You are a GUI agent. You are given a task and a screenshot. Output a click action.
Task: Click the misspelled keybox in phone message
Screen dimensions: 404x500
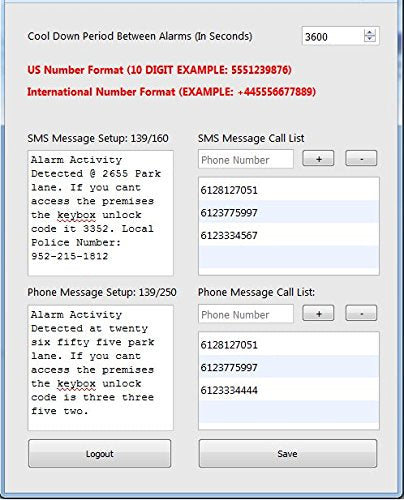(76, 384)
